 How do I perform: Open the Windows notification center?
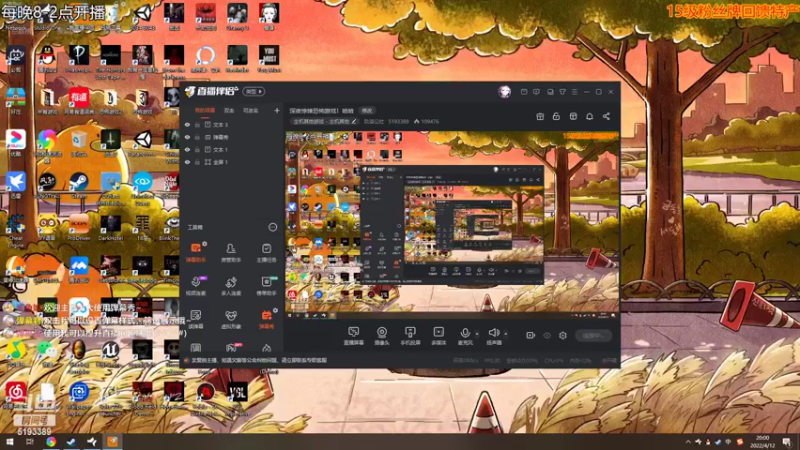pos(788,442)
